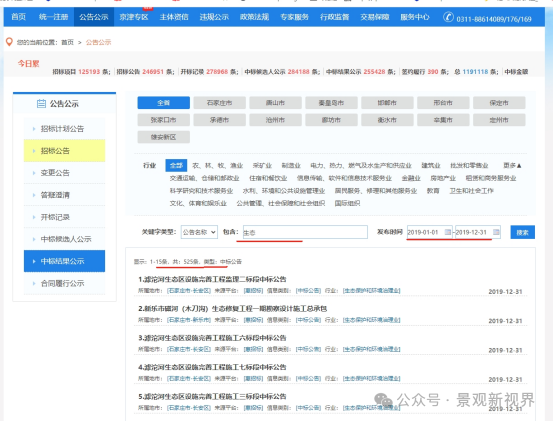
Task: Select the 全部 industry filter
Action: 176,165
